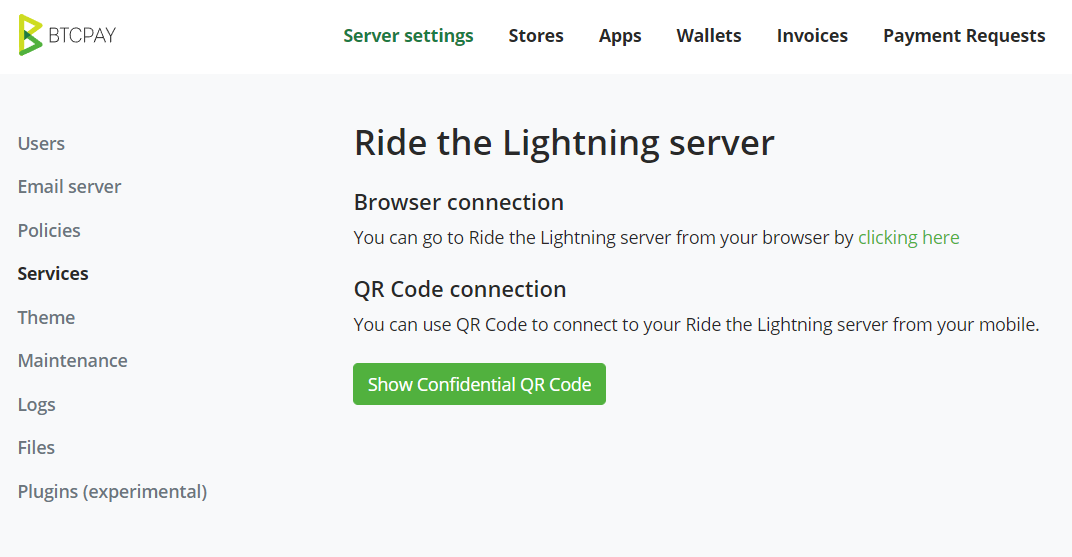Open Server settings in the top navigation
This screenshot has width=1072, height=557.
pos(408,36)
